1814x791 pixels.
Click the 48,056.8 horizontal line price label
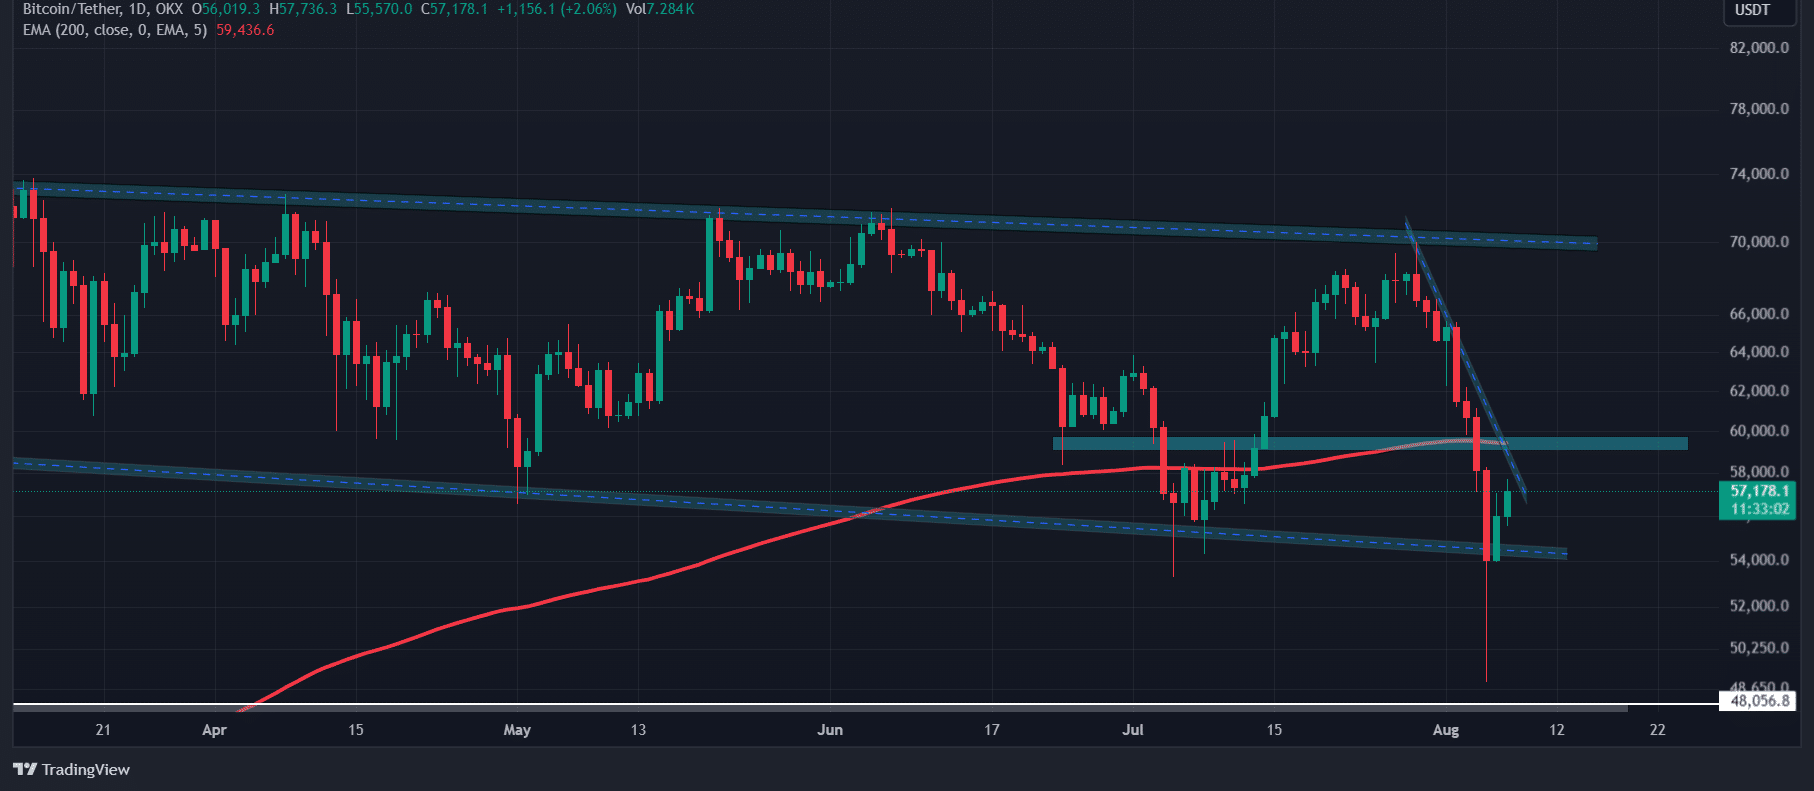click(1759, 701)
